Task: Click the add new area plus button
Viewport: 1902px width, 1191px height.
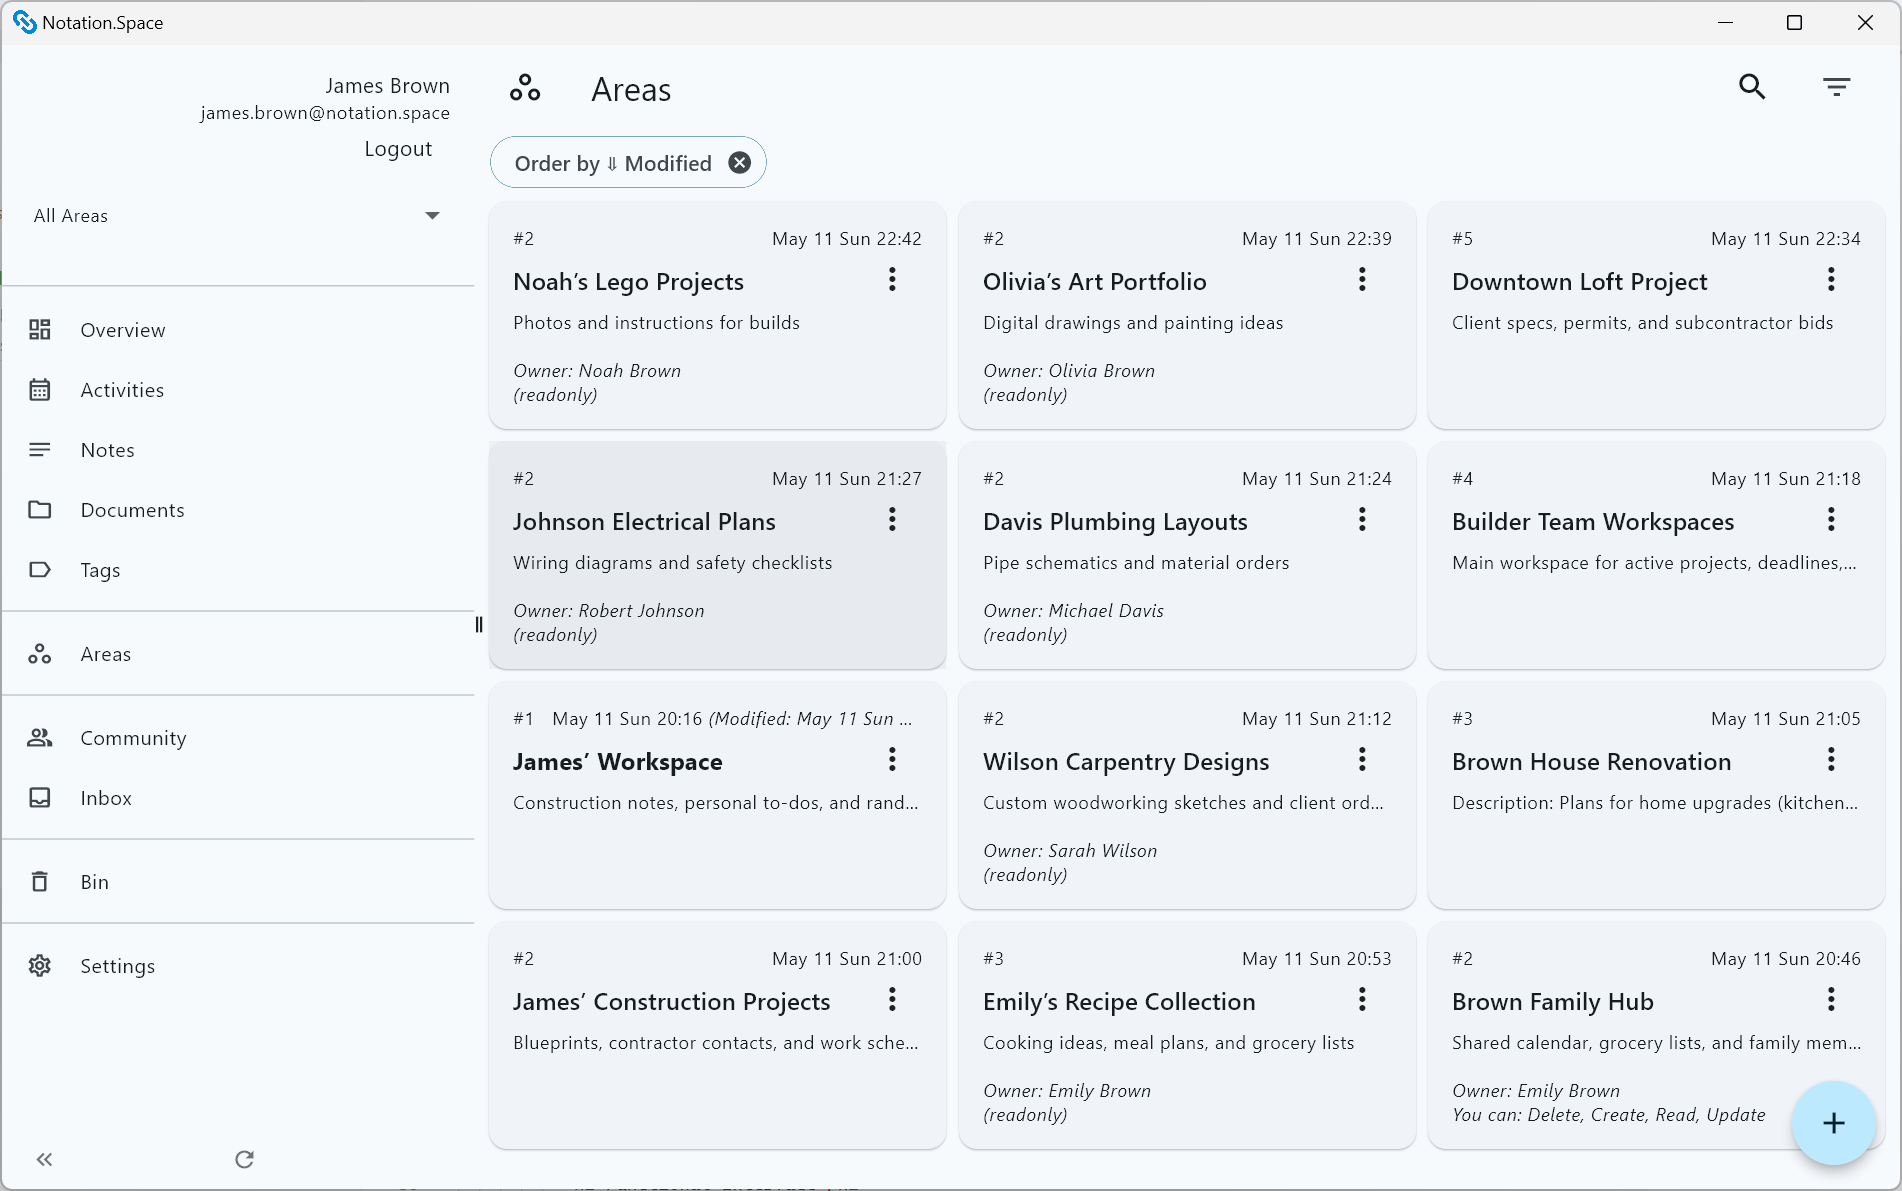Action: click(1833, 1123)
